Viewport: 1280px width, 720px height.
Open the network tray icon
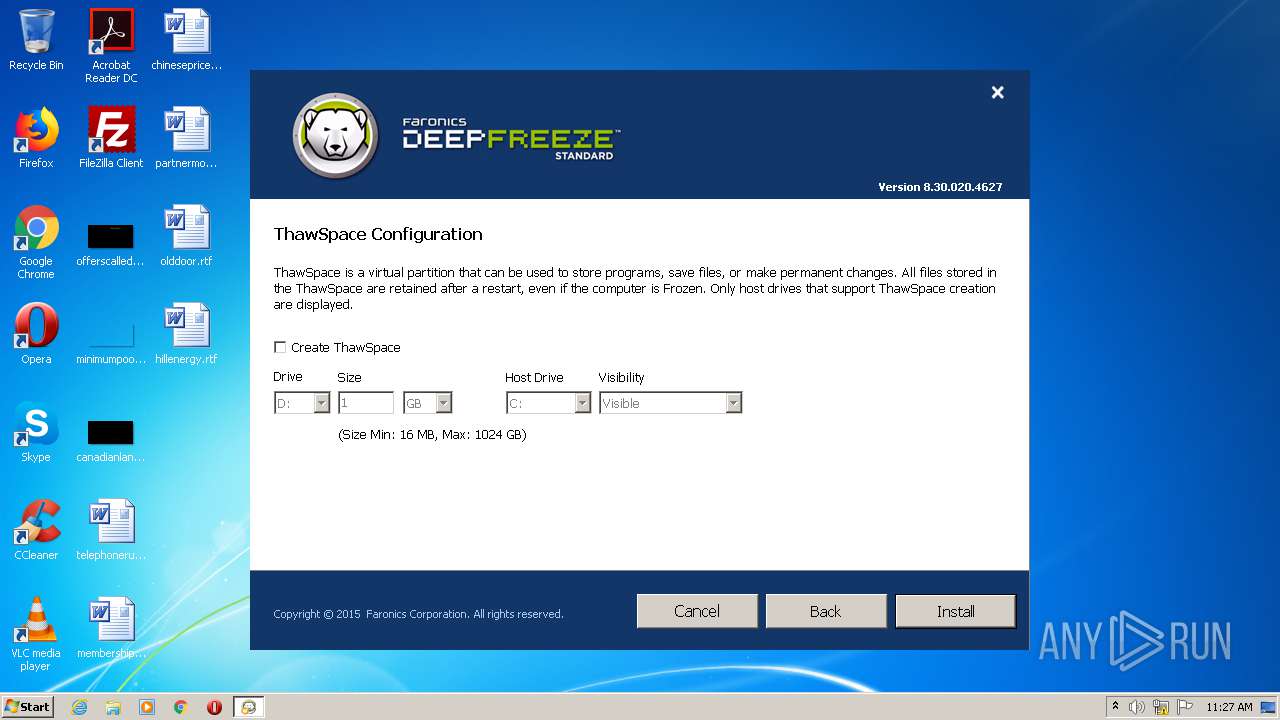tap(1161, 707)
